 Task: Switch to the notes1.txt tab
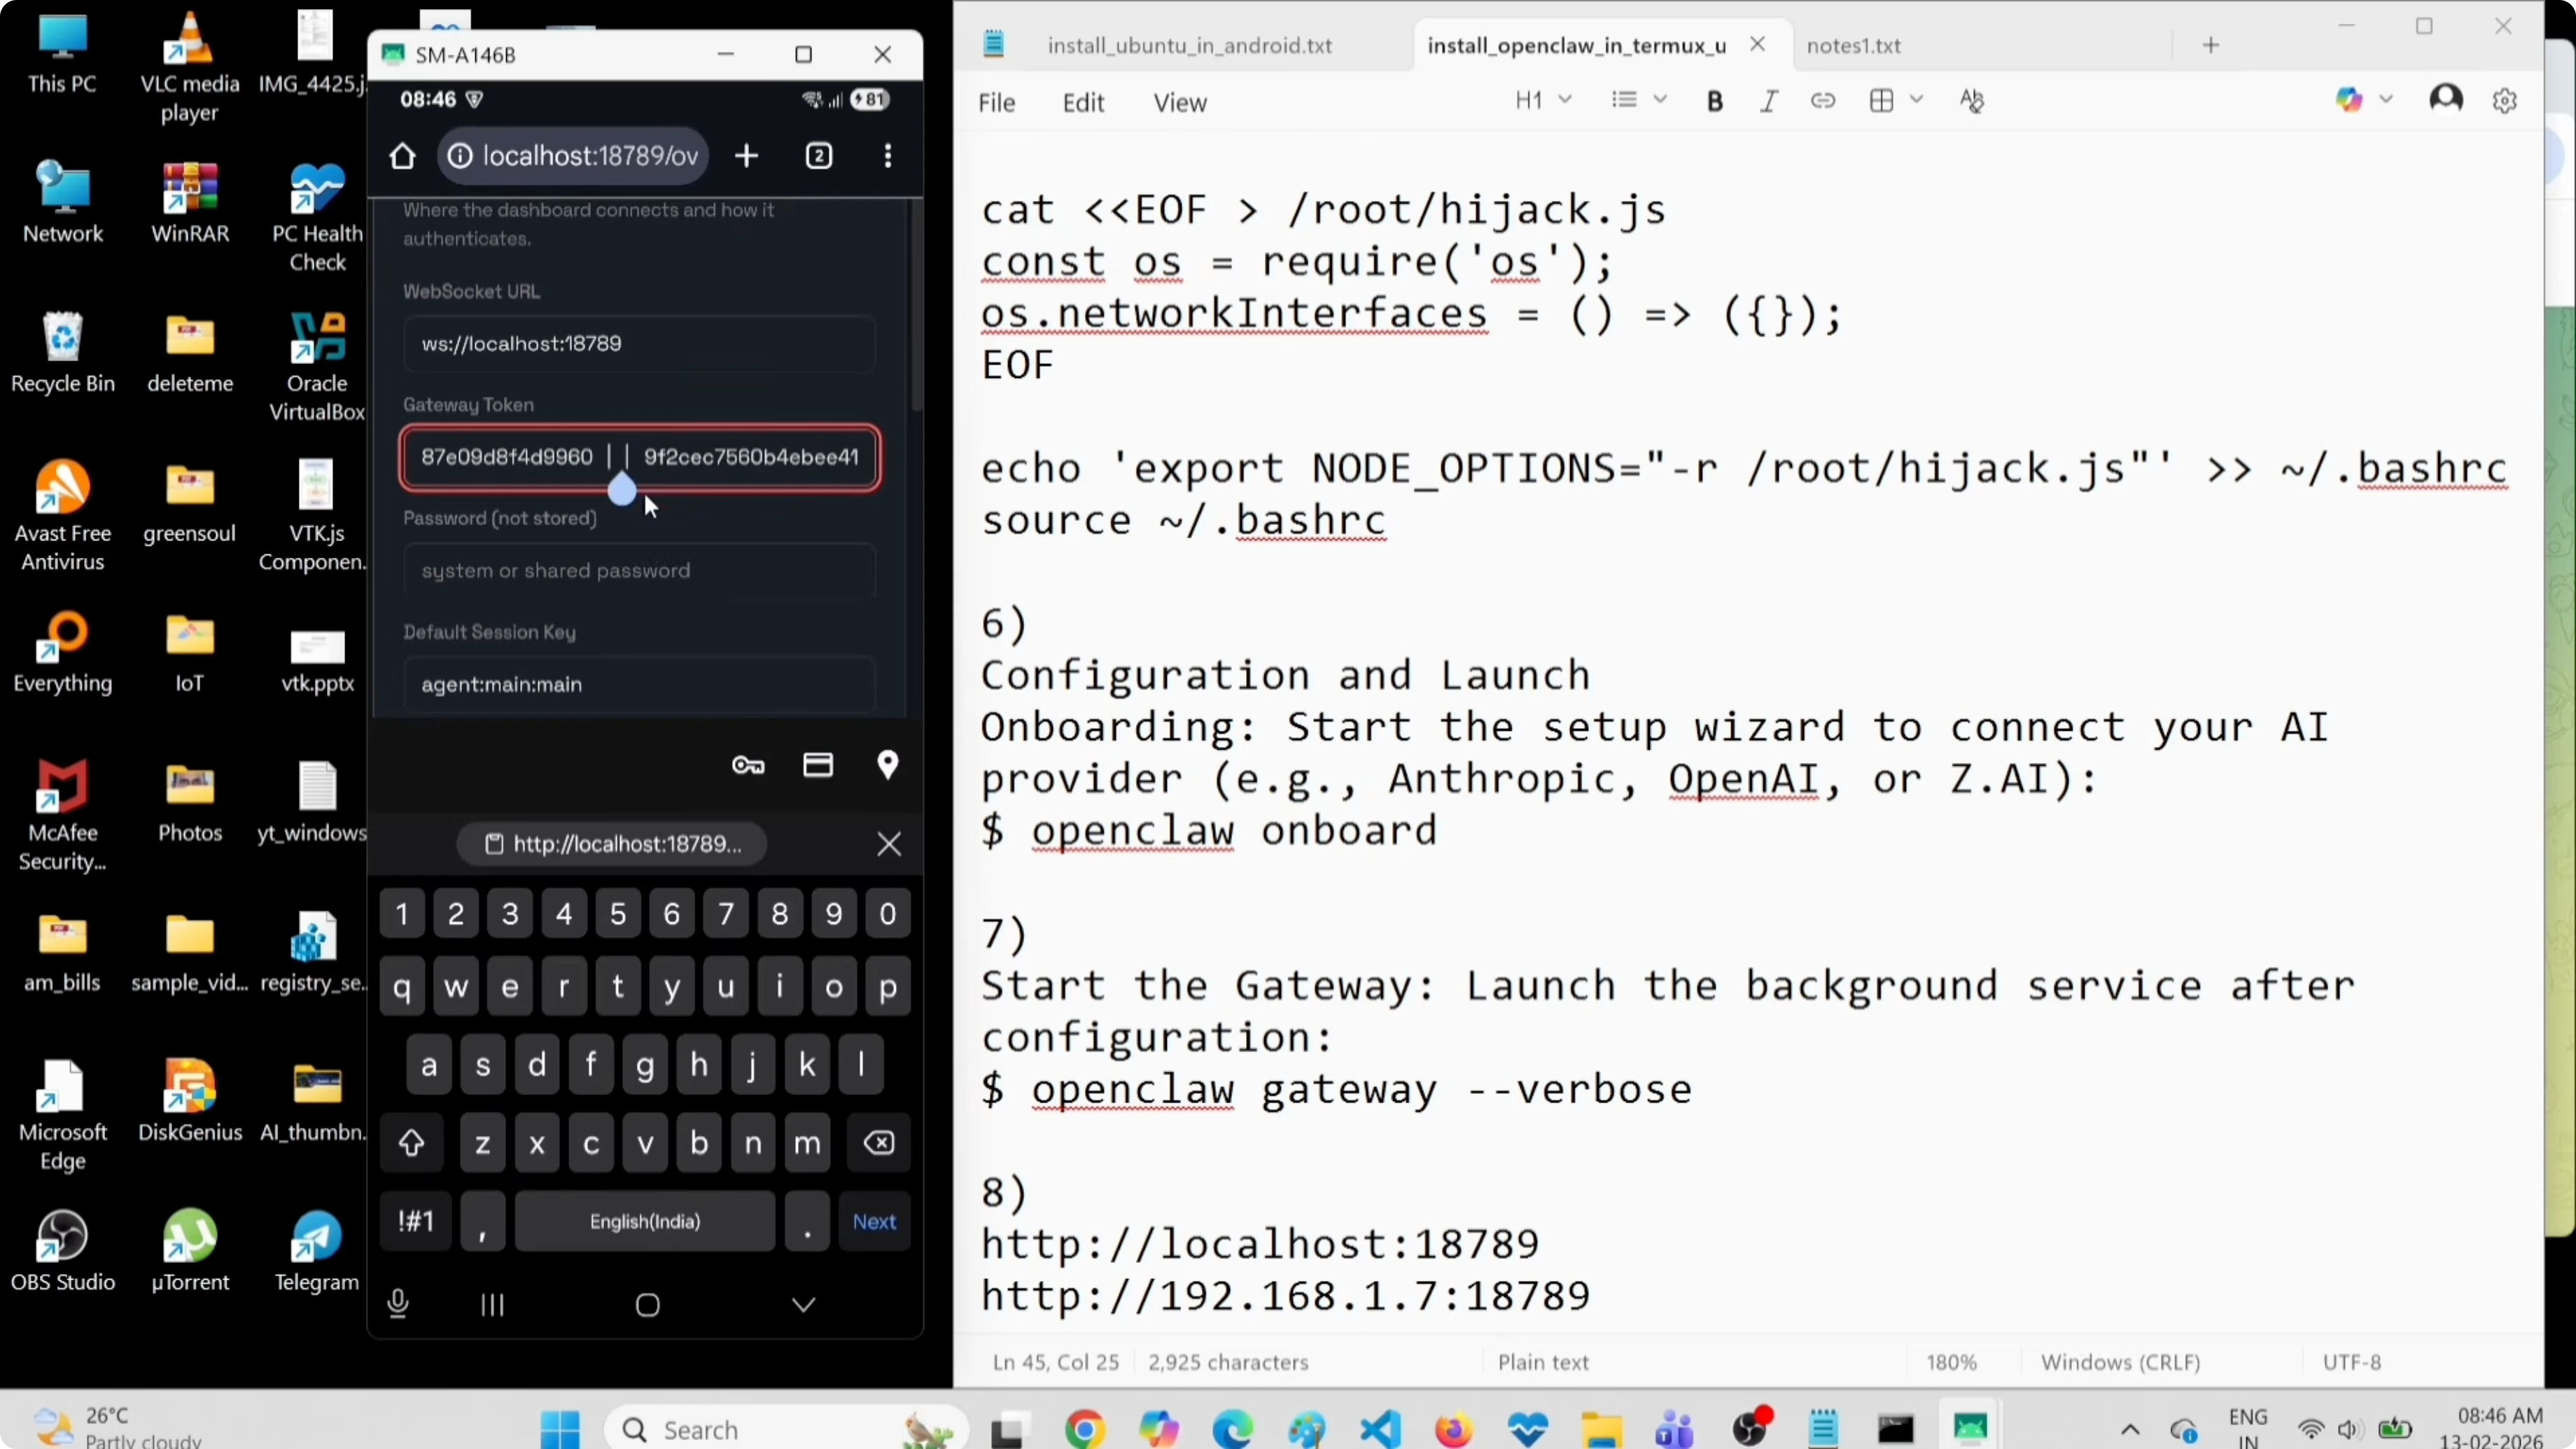pos(1854,45)
